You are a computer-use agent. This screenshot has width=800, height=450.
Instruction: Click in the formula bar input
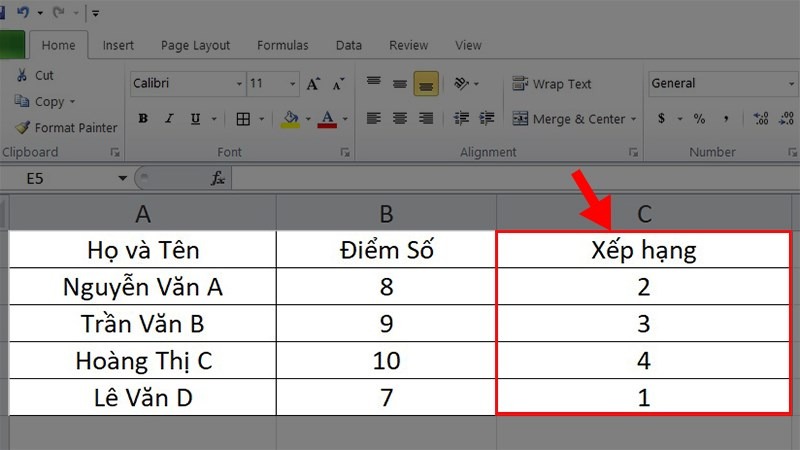coord(515,179)
